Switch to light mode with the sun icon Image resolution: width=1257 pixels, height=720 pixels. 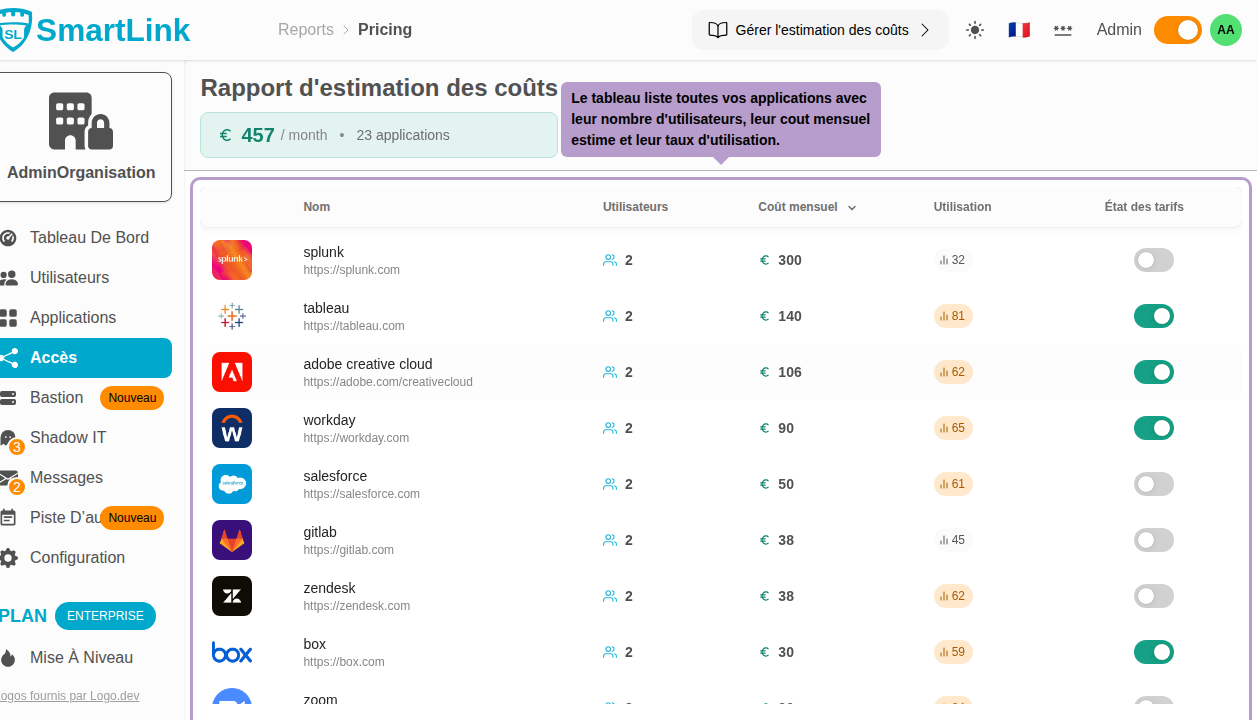click(x=974, y=30)
